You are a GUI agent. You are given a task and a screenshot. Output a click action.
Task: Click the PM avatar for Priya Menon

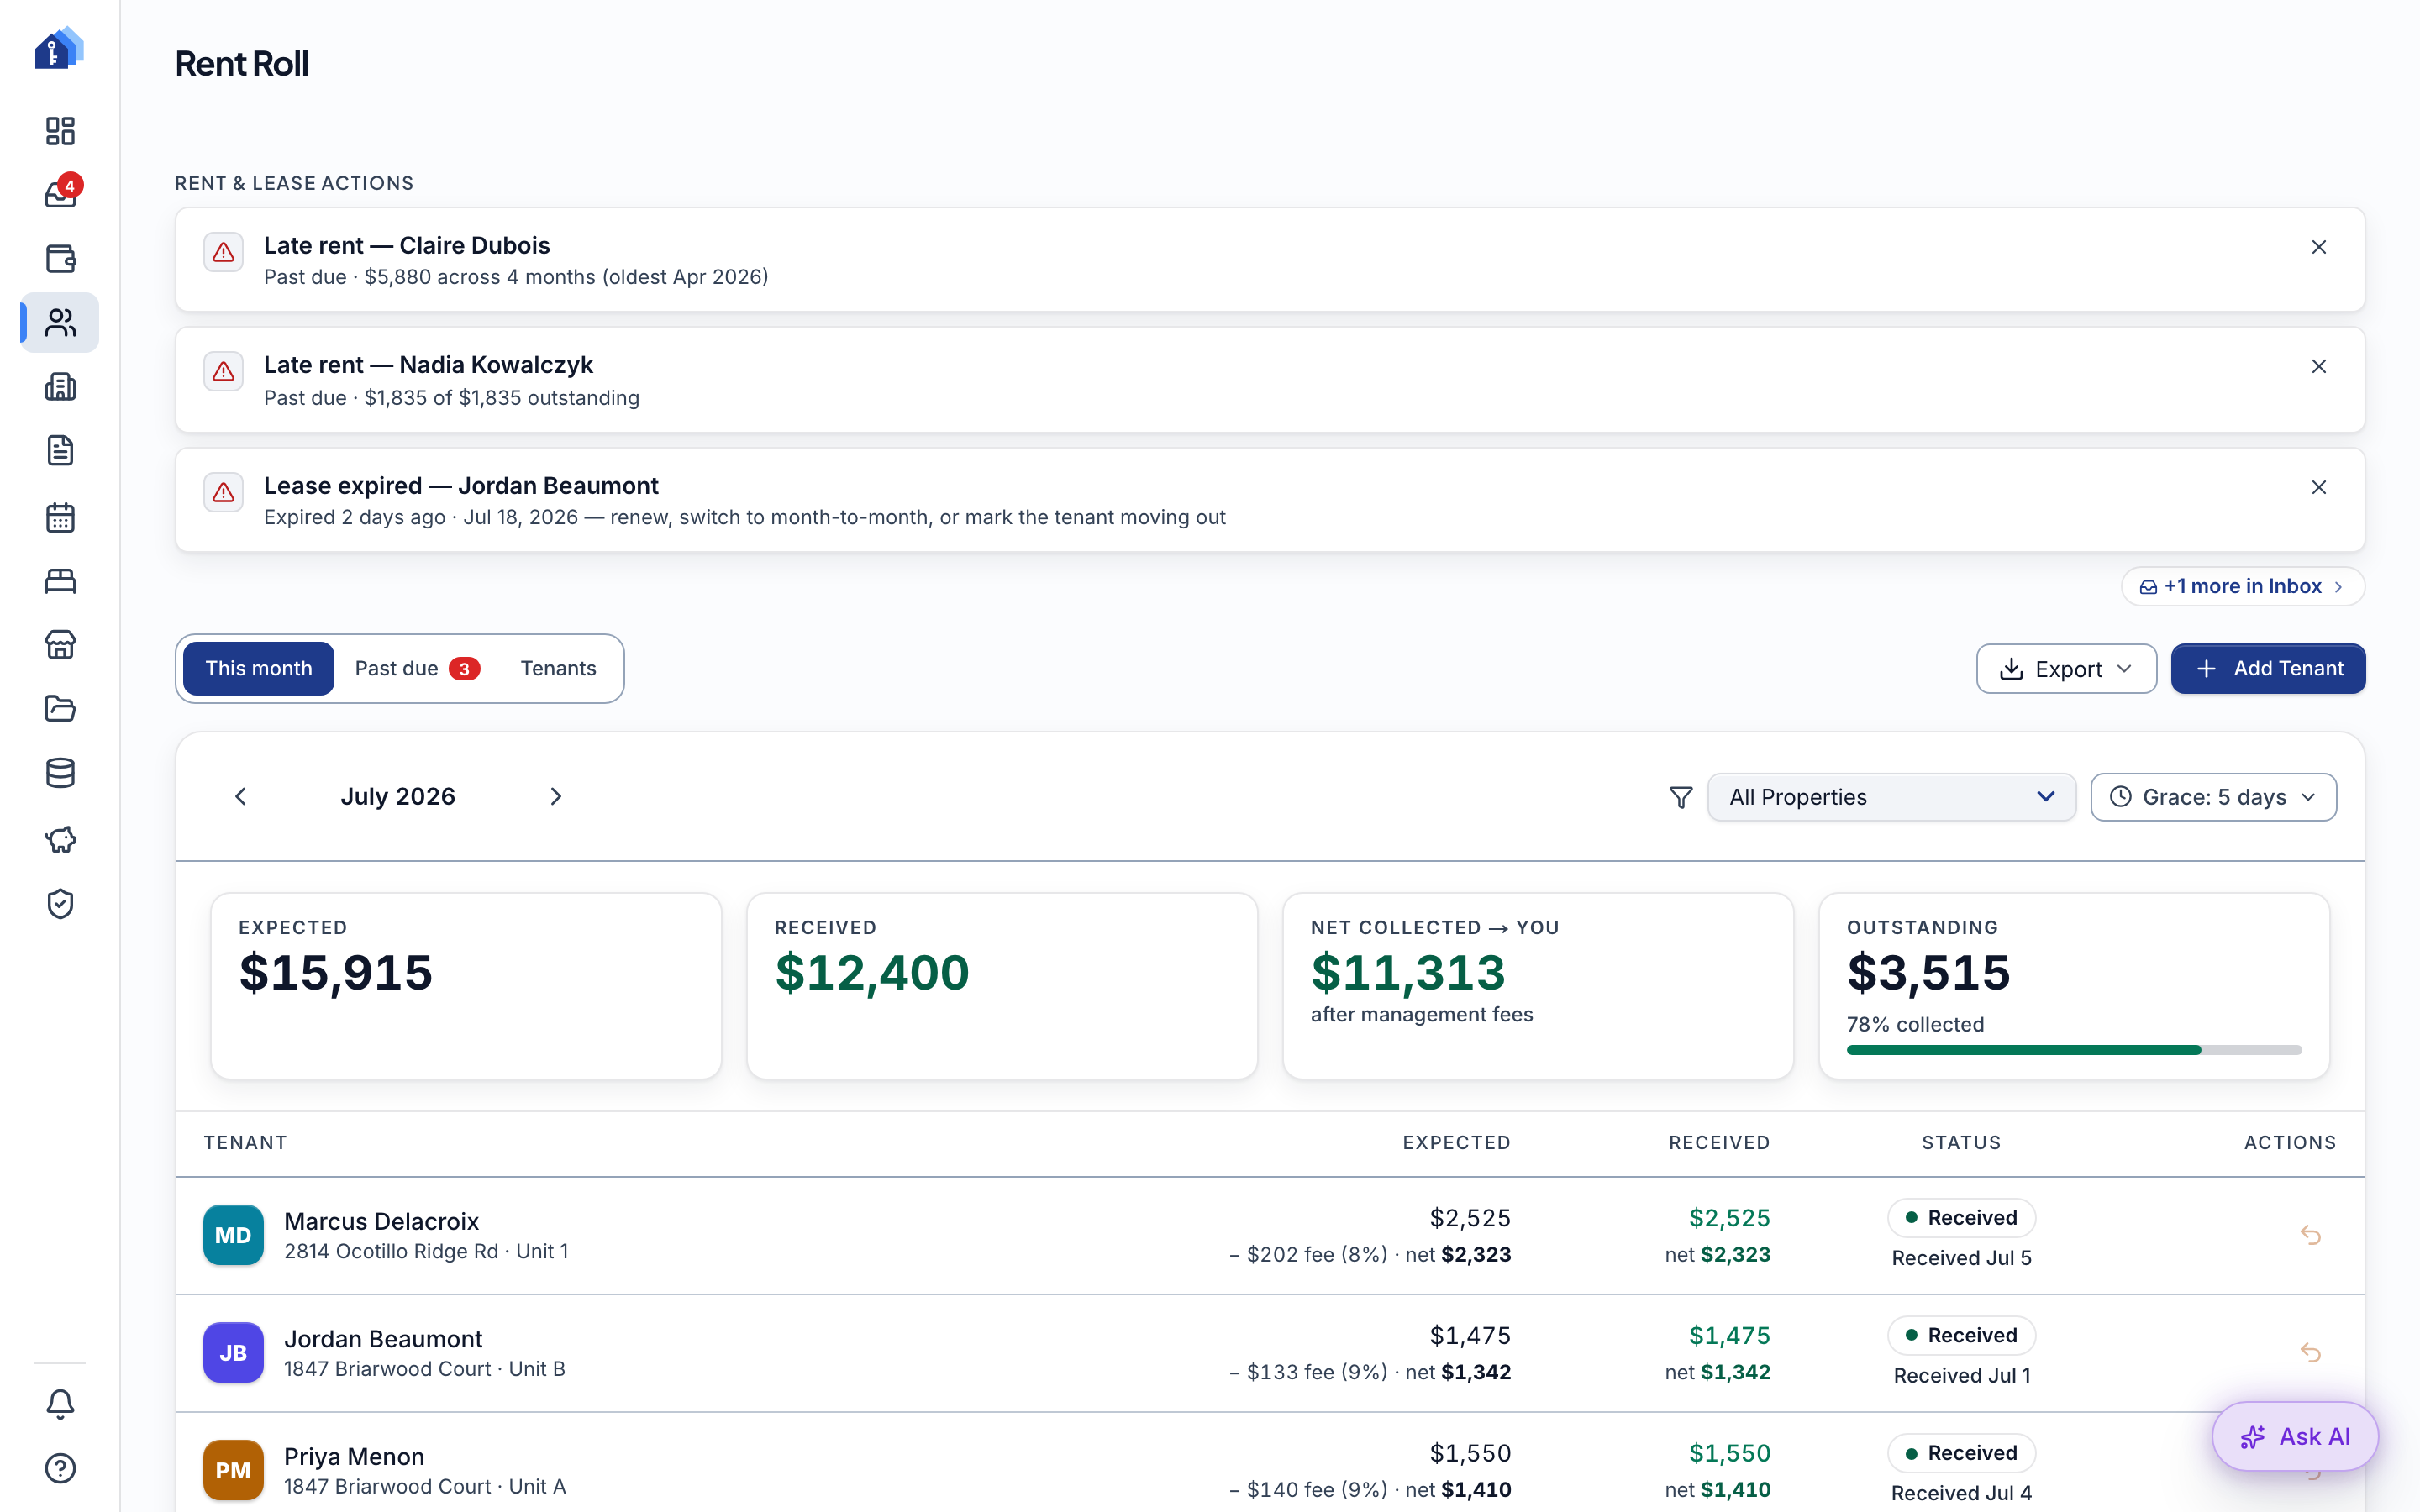point(233,1470)
